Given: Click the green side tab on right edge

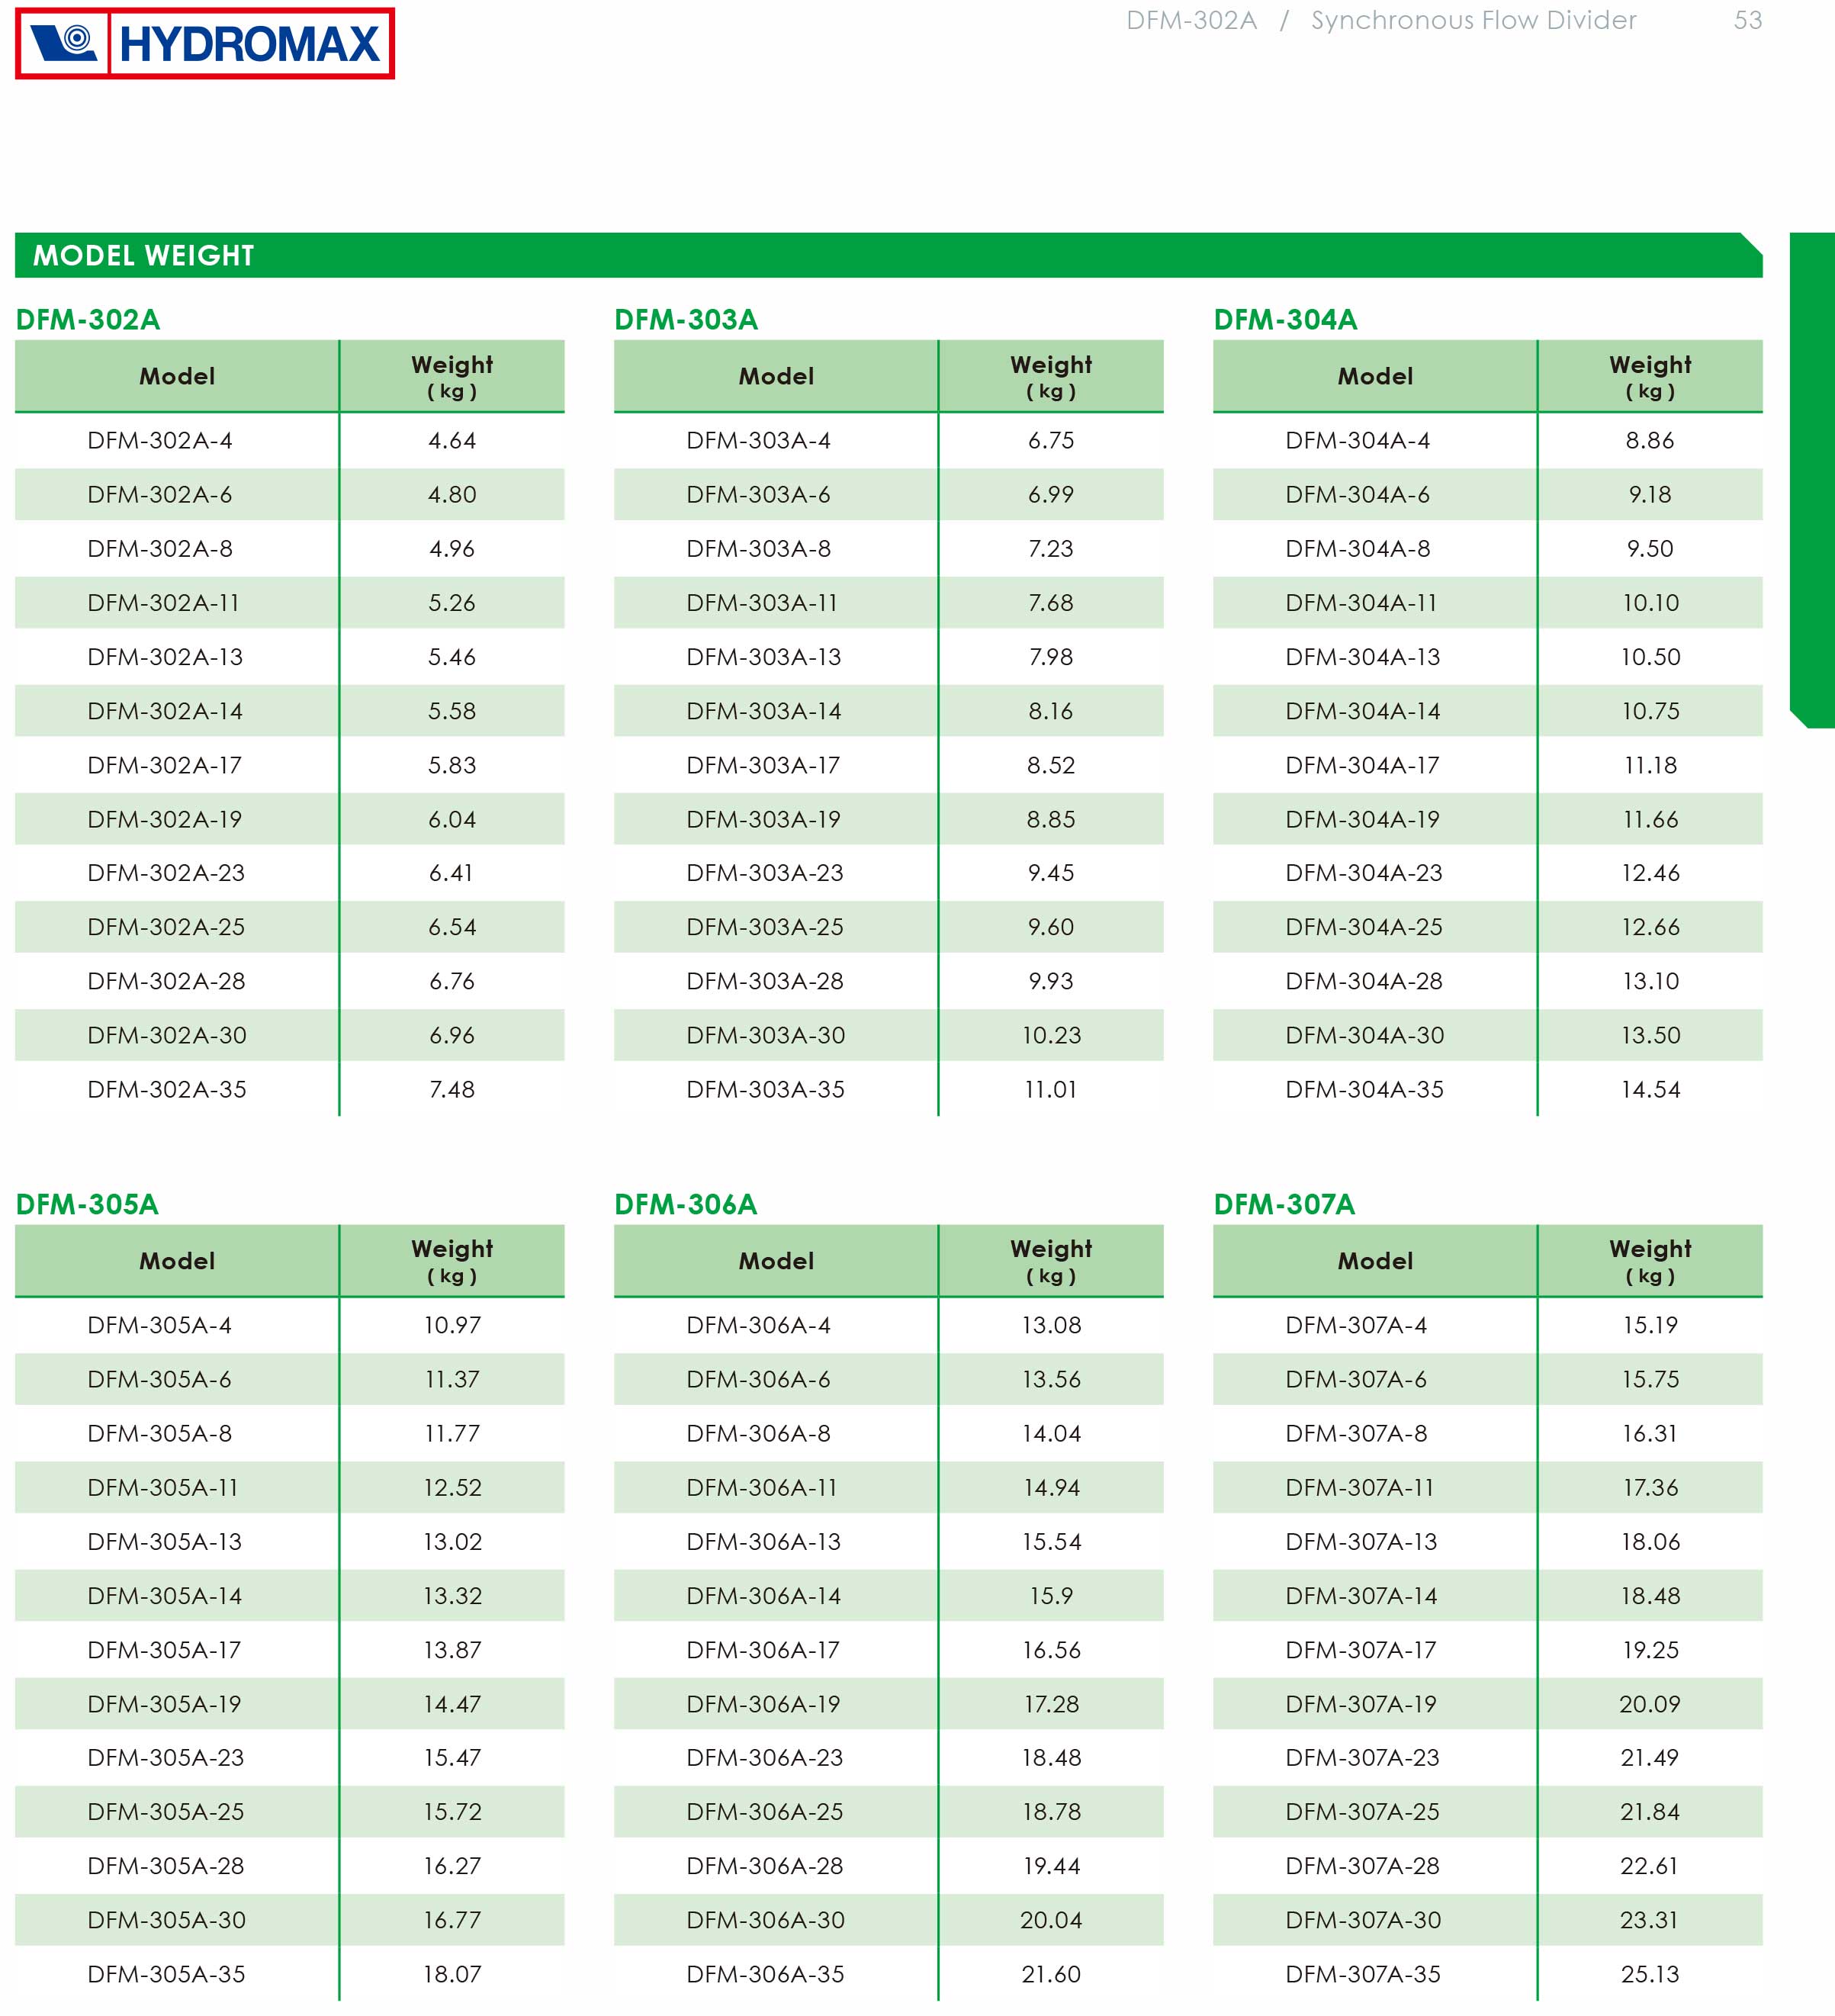Looking at the screenshot, I should [x=1811, y=480].
